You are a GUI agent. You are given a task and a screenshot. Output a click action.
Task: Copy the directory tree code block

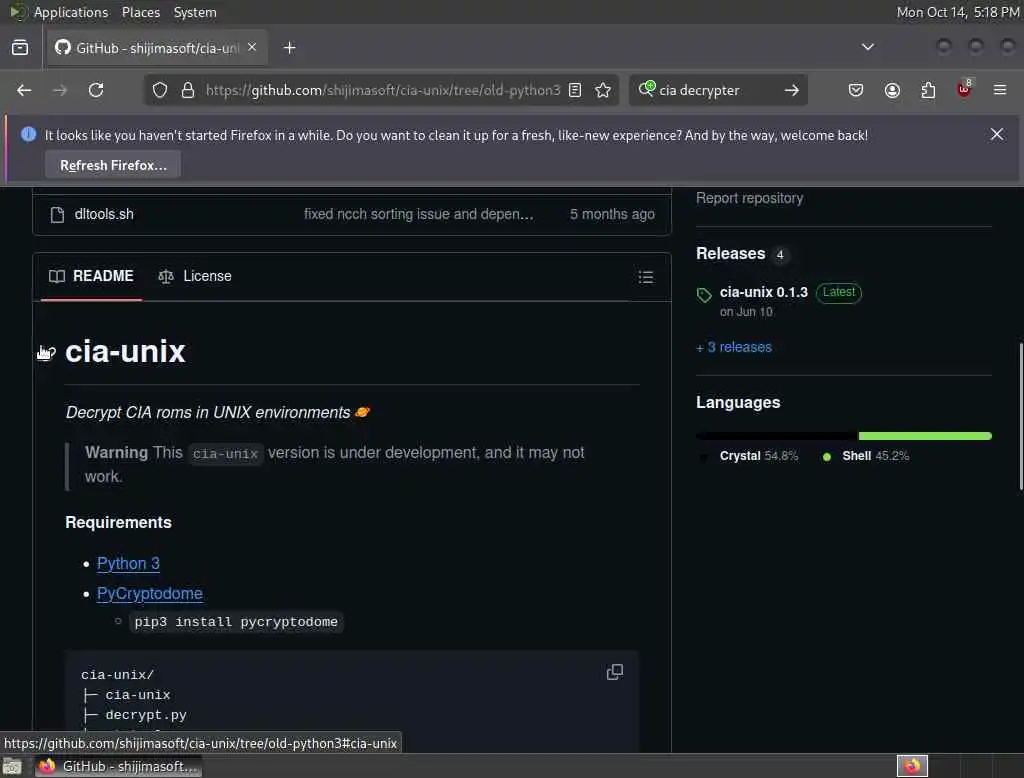[615, 672]
